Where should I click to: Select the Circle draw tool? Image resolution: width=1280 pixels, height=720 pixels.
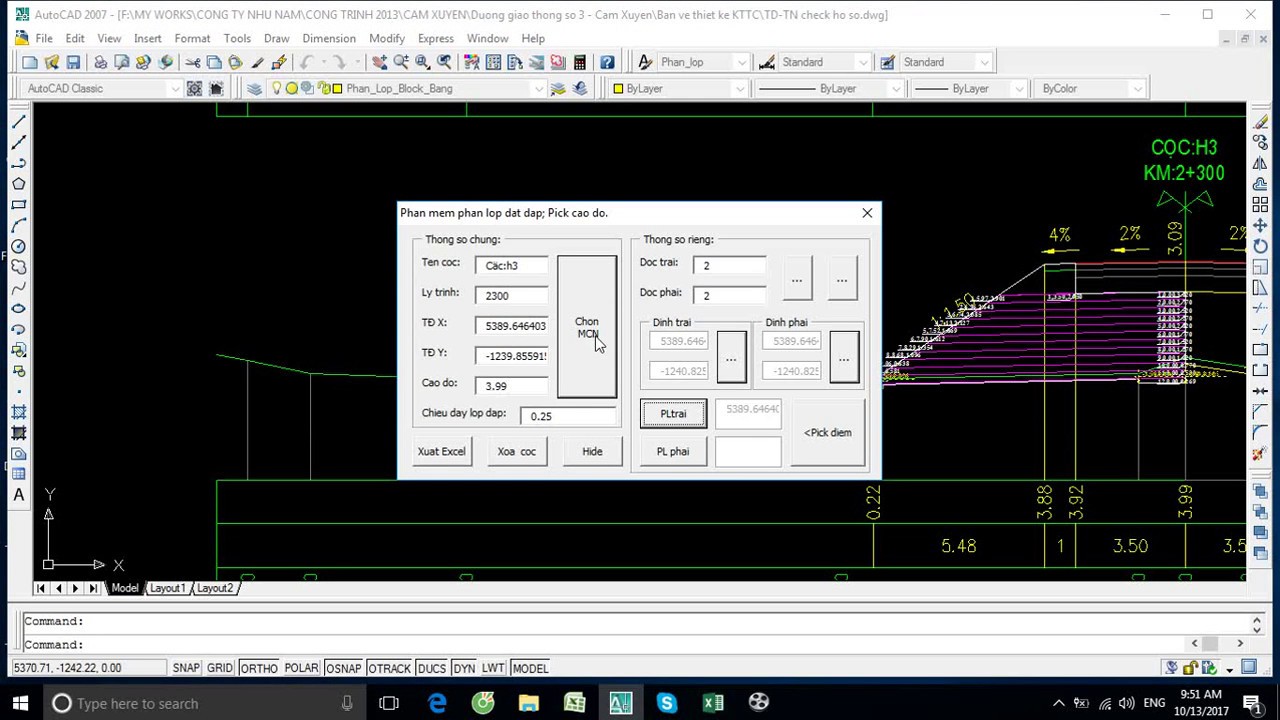tap(18, 246)
